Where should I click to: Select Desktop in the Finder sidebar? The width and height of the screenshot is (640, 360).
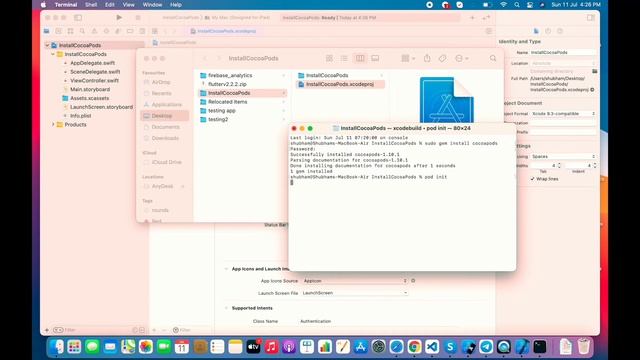pos(164,116)
